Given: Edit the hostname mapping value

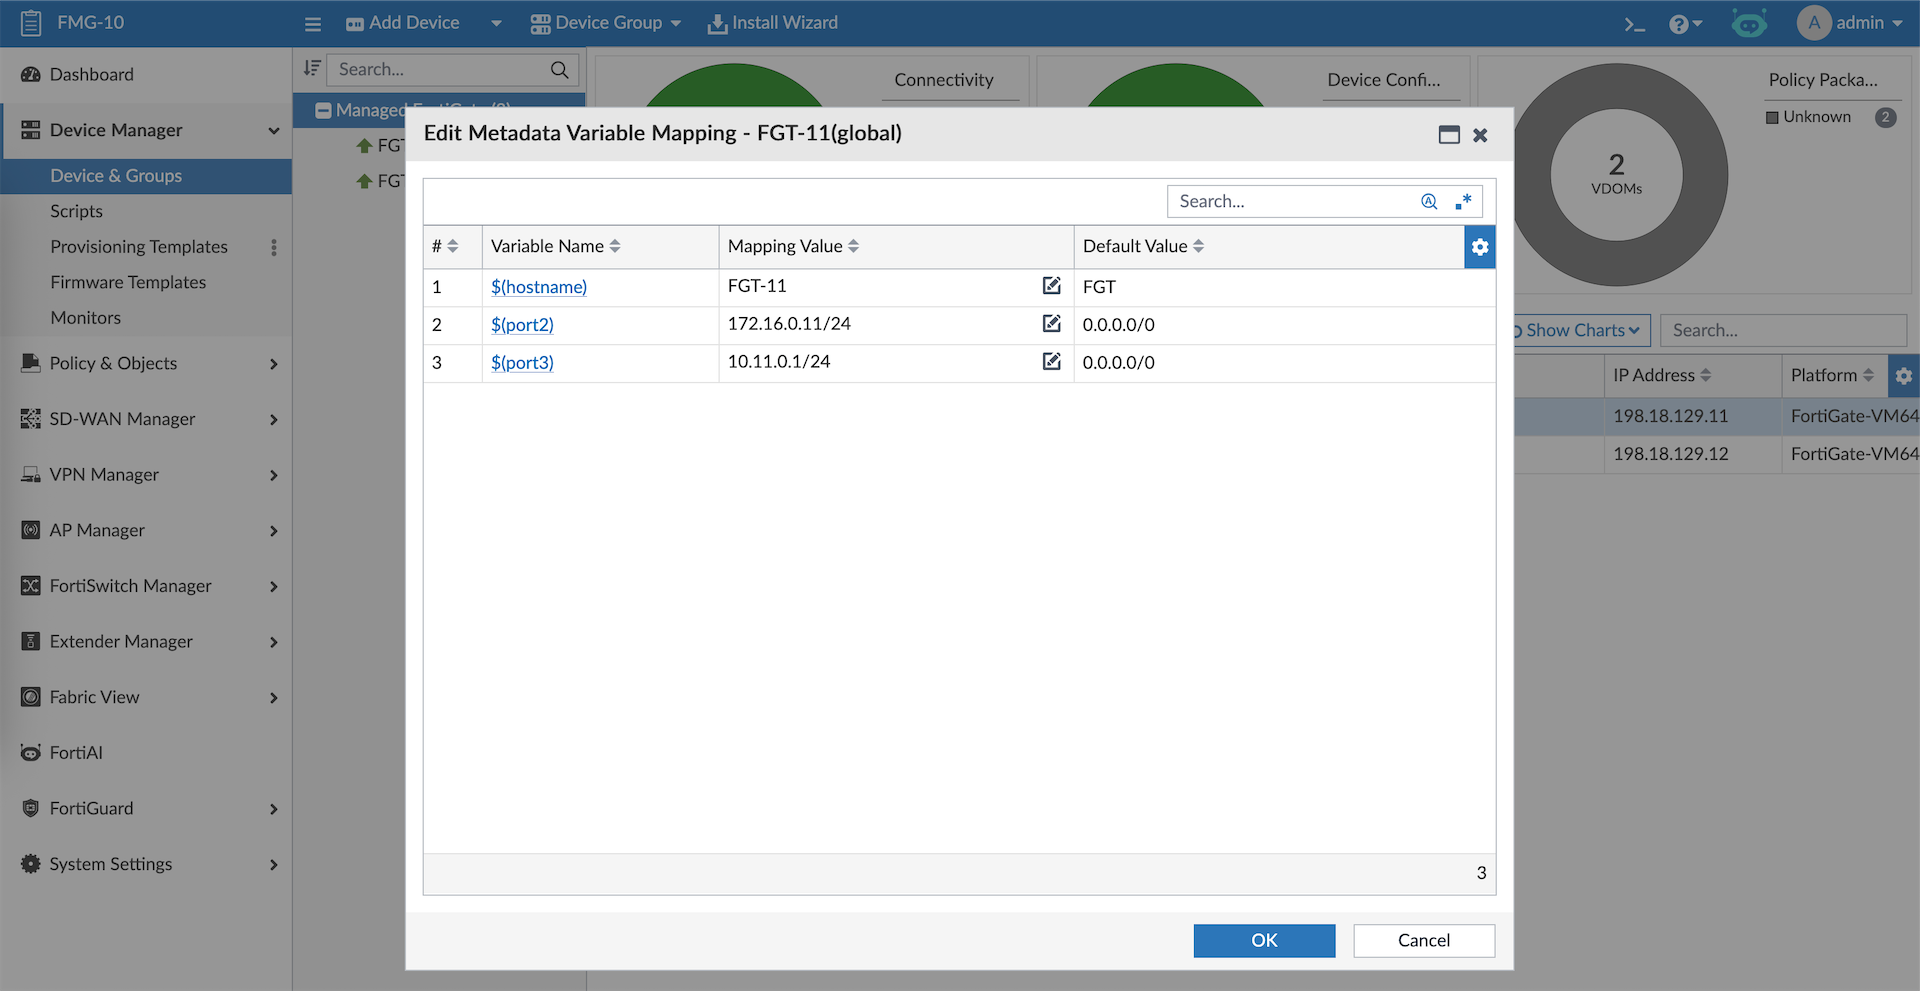Looking at the screenshot, I should coord(1051,286).
